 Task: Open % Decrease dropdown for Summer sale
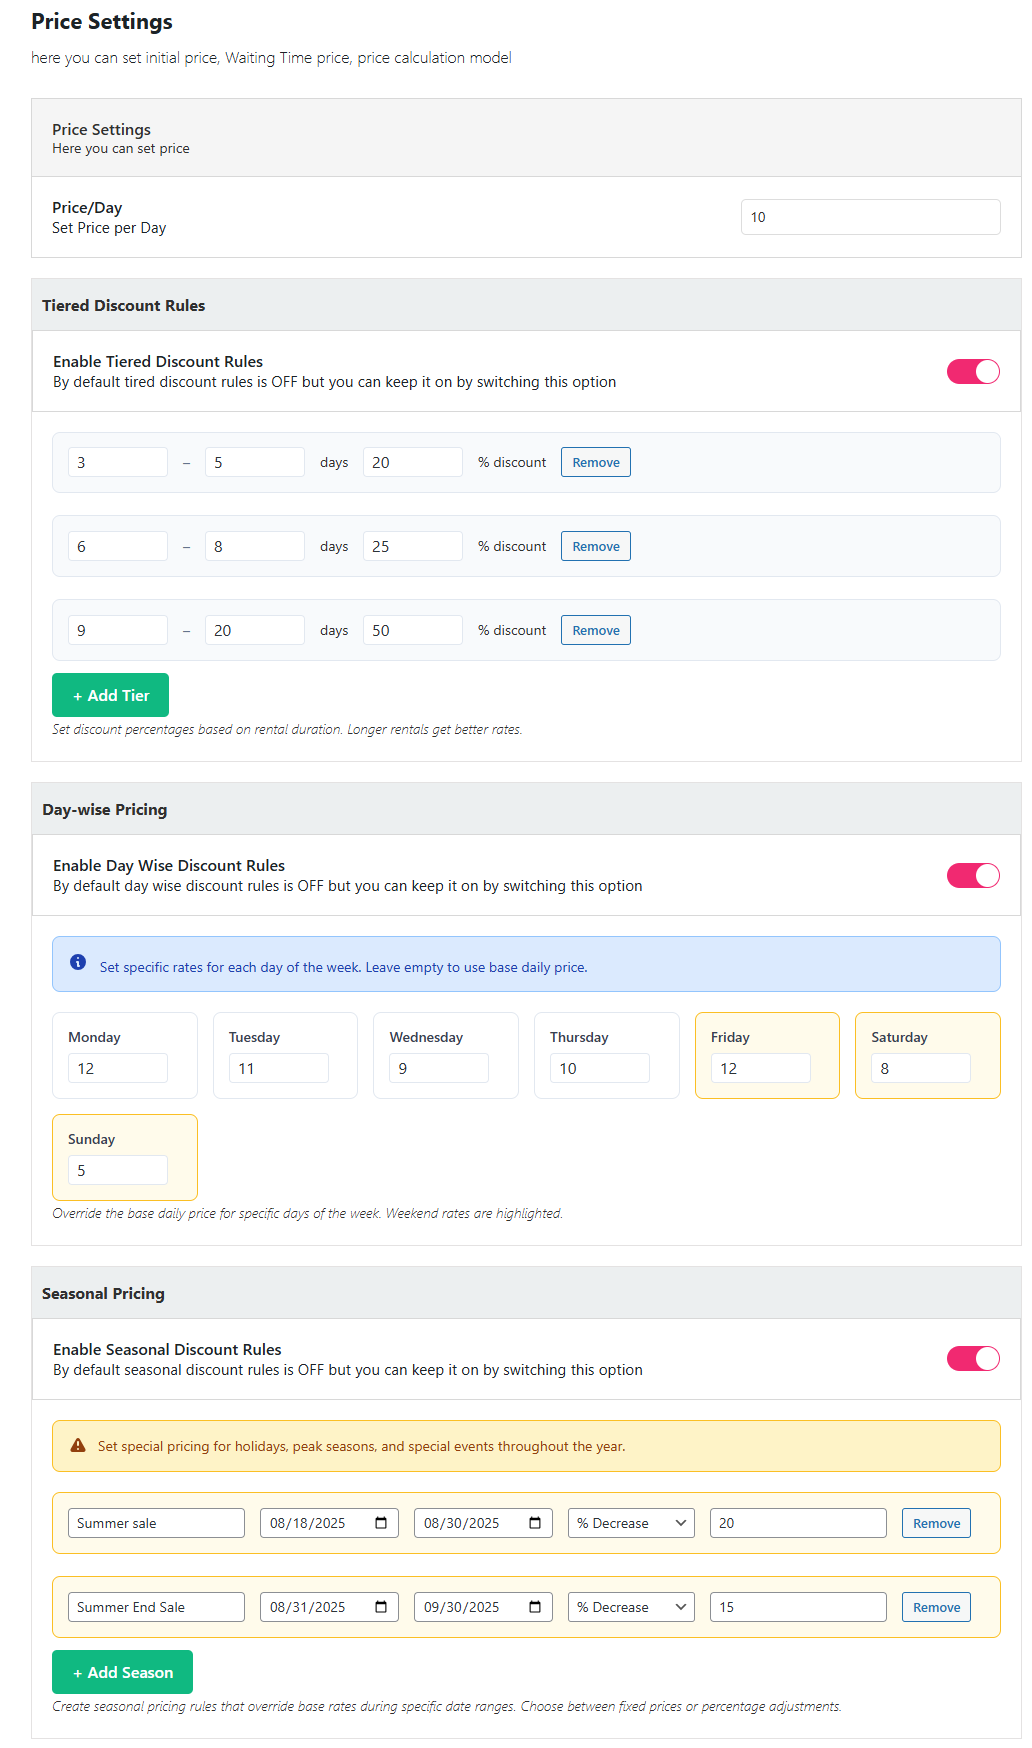click(631, 1523)
